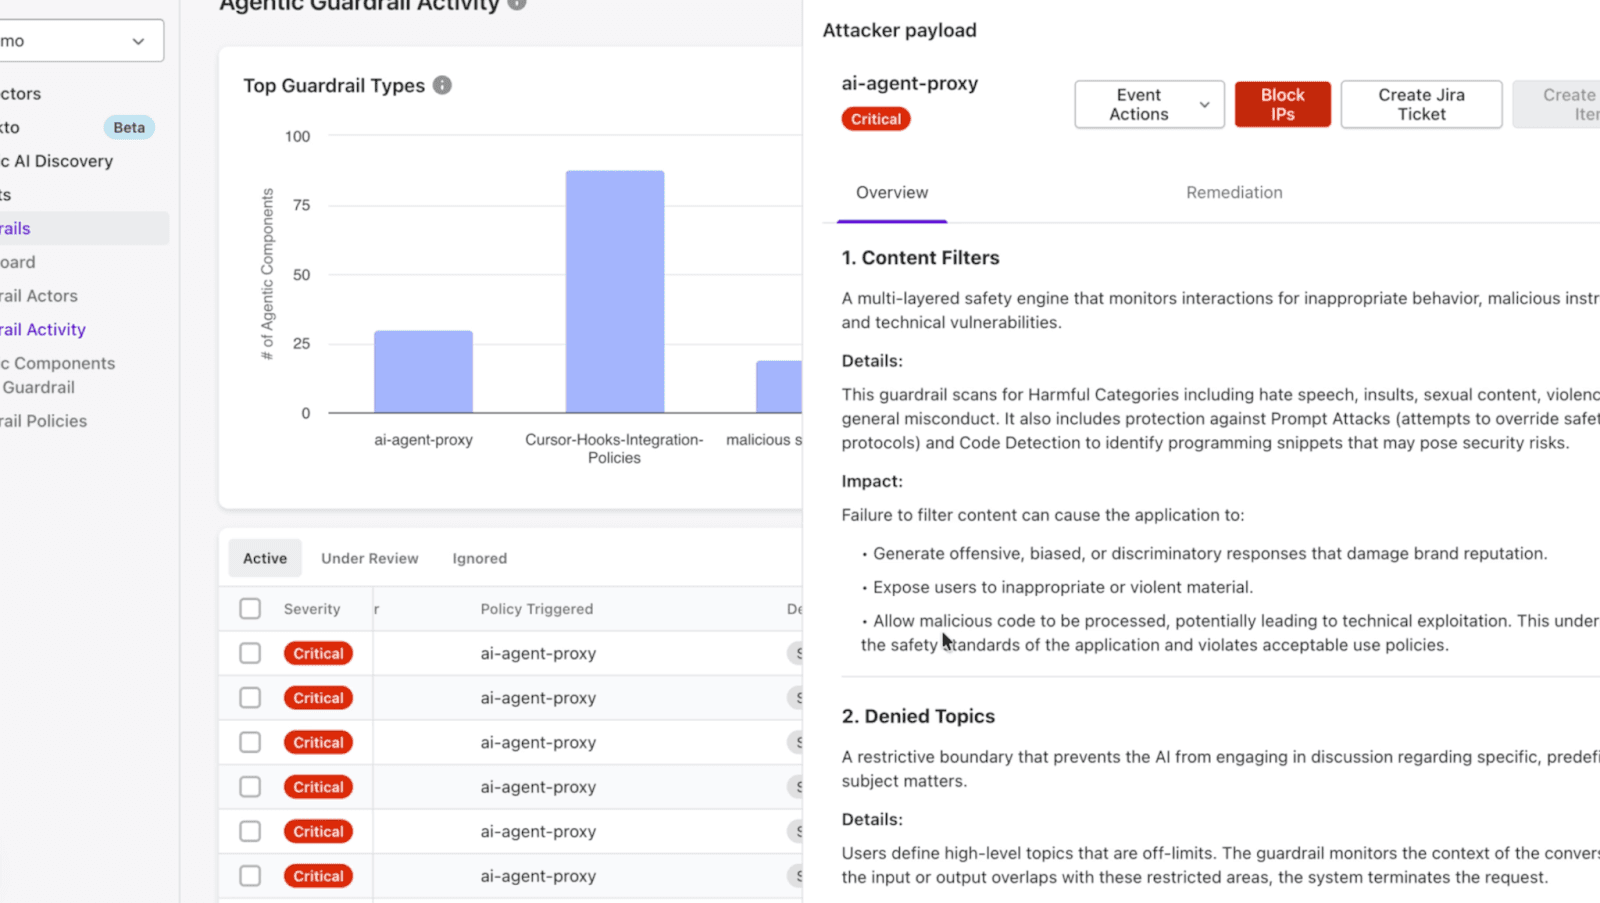Check the third Critical ai-agent-proxy row checkbox
The width and height of the screenshot is (1600, 903).
click(x=250, y=742)
